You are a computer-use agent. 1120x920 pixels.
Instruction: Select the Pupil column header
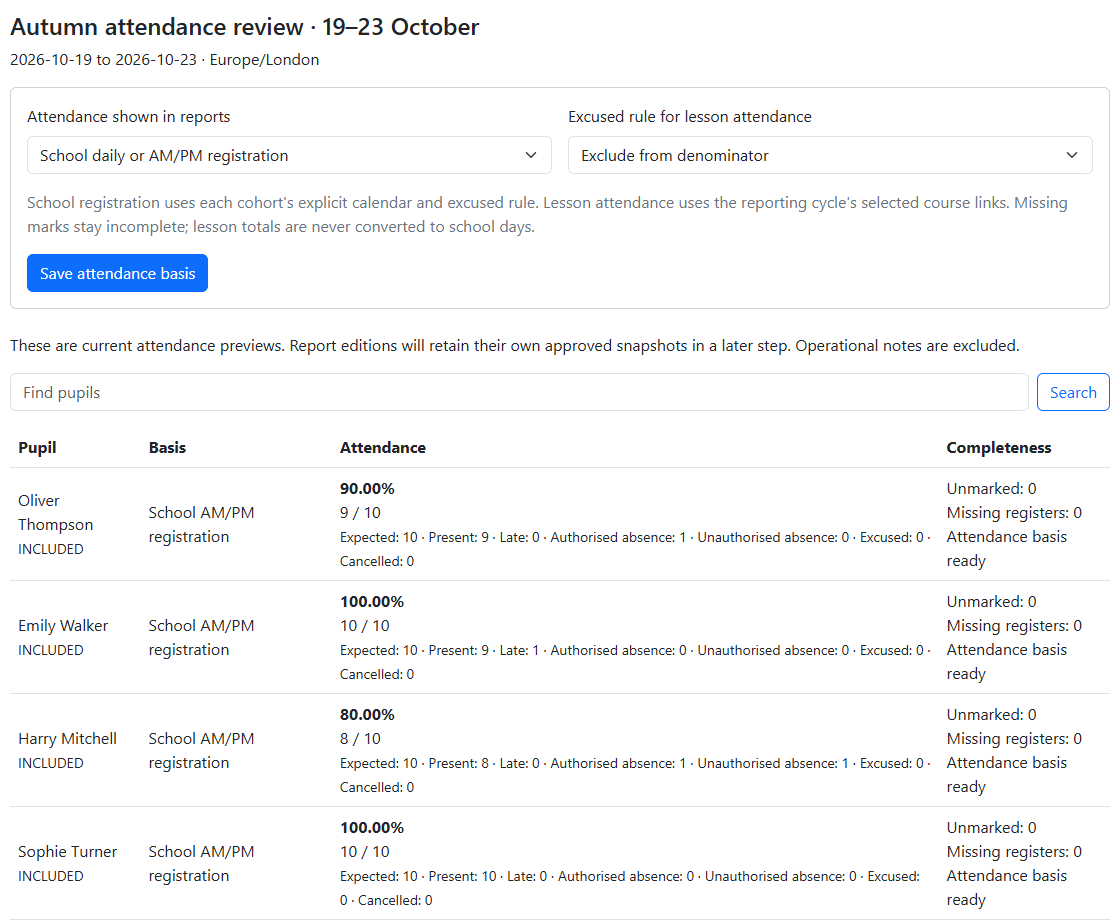pyautogui.click(x=37, y=447)
